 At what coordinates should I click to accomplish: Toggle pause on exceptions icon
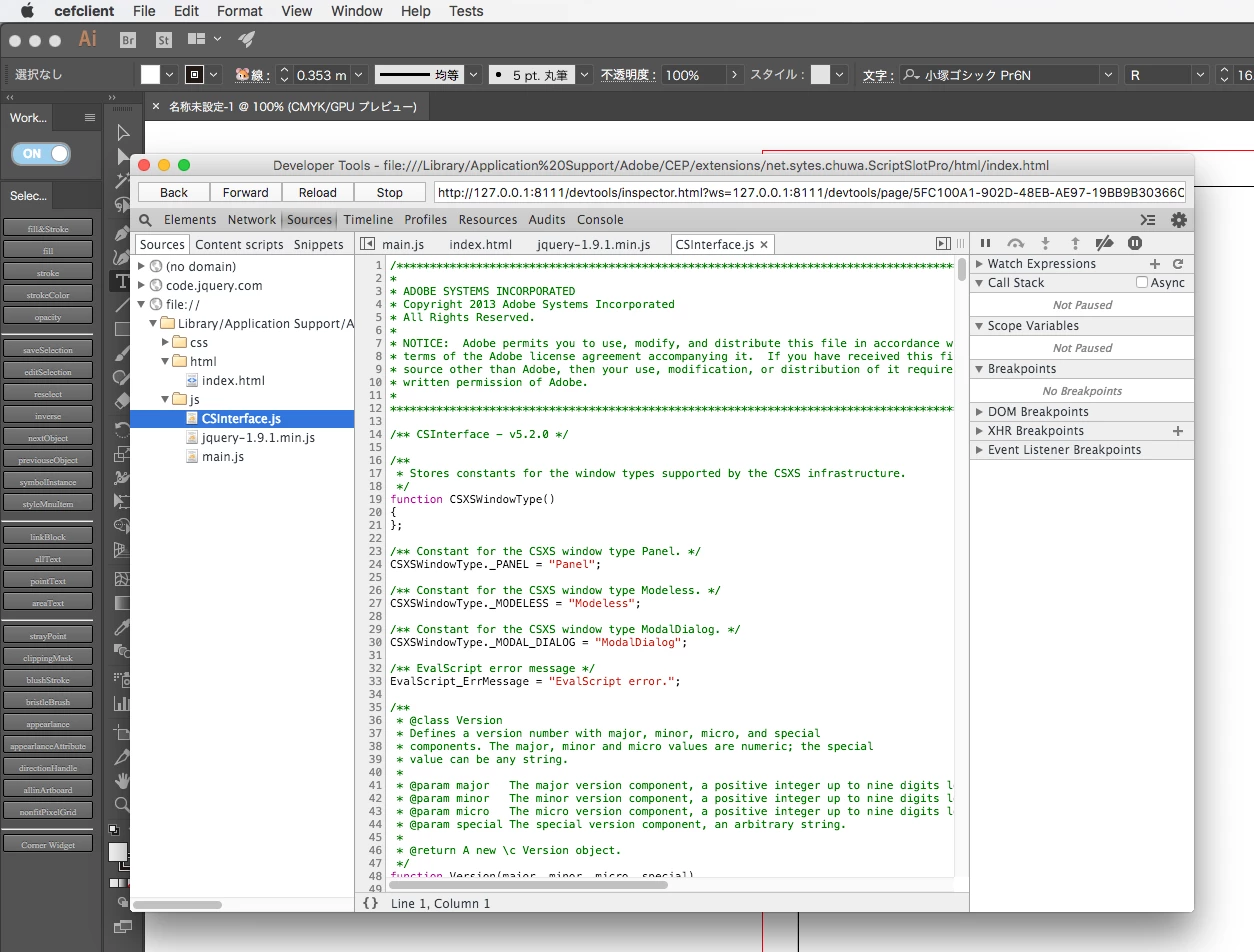[x=1135, y=243]
